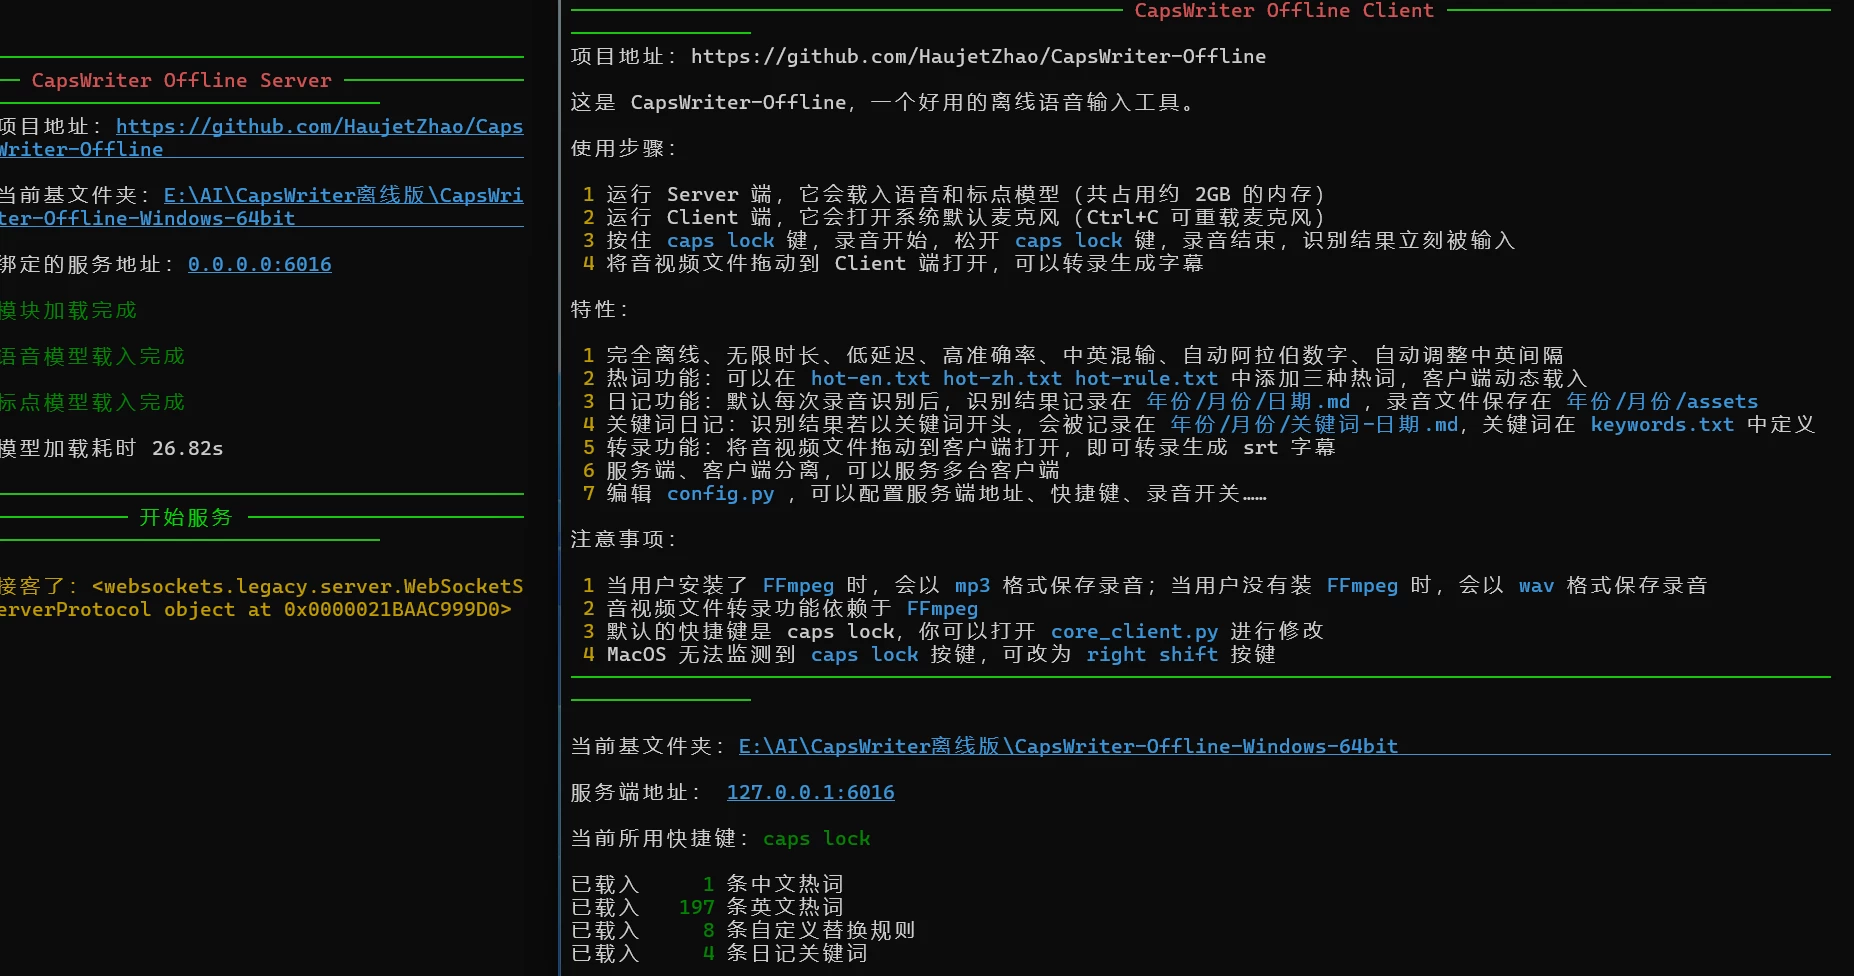Click 'wav' format text
The height and width of the screenshot is (976, 1854).
(1536, 586)
